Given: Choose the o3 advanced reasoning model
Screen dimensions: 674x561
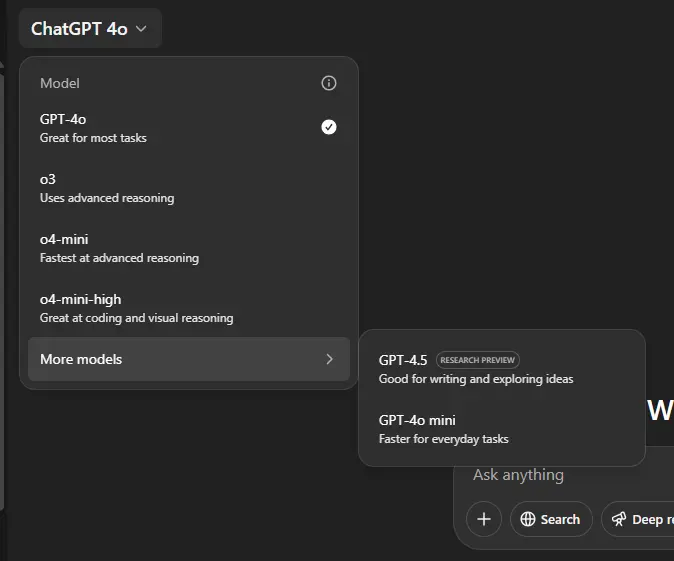Looking at the screenshot, I should click(189, 188).
